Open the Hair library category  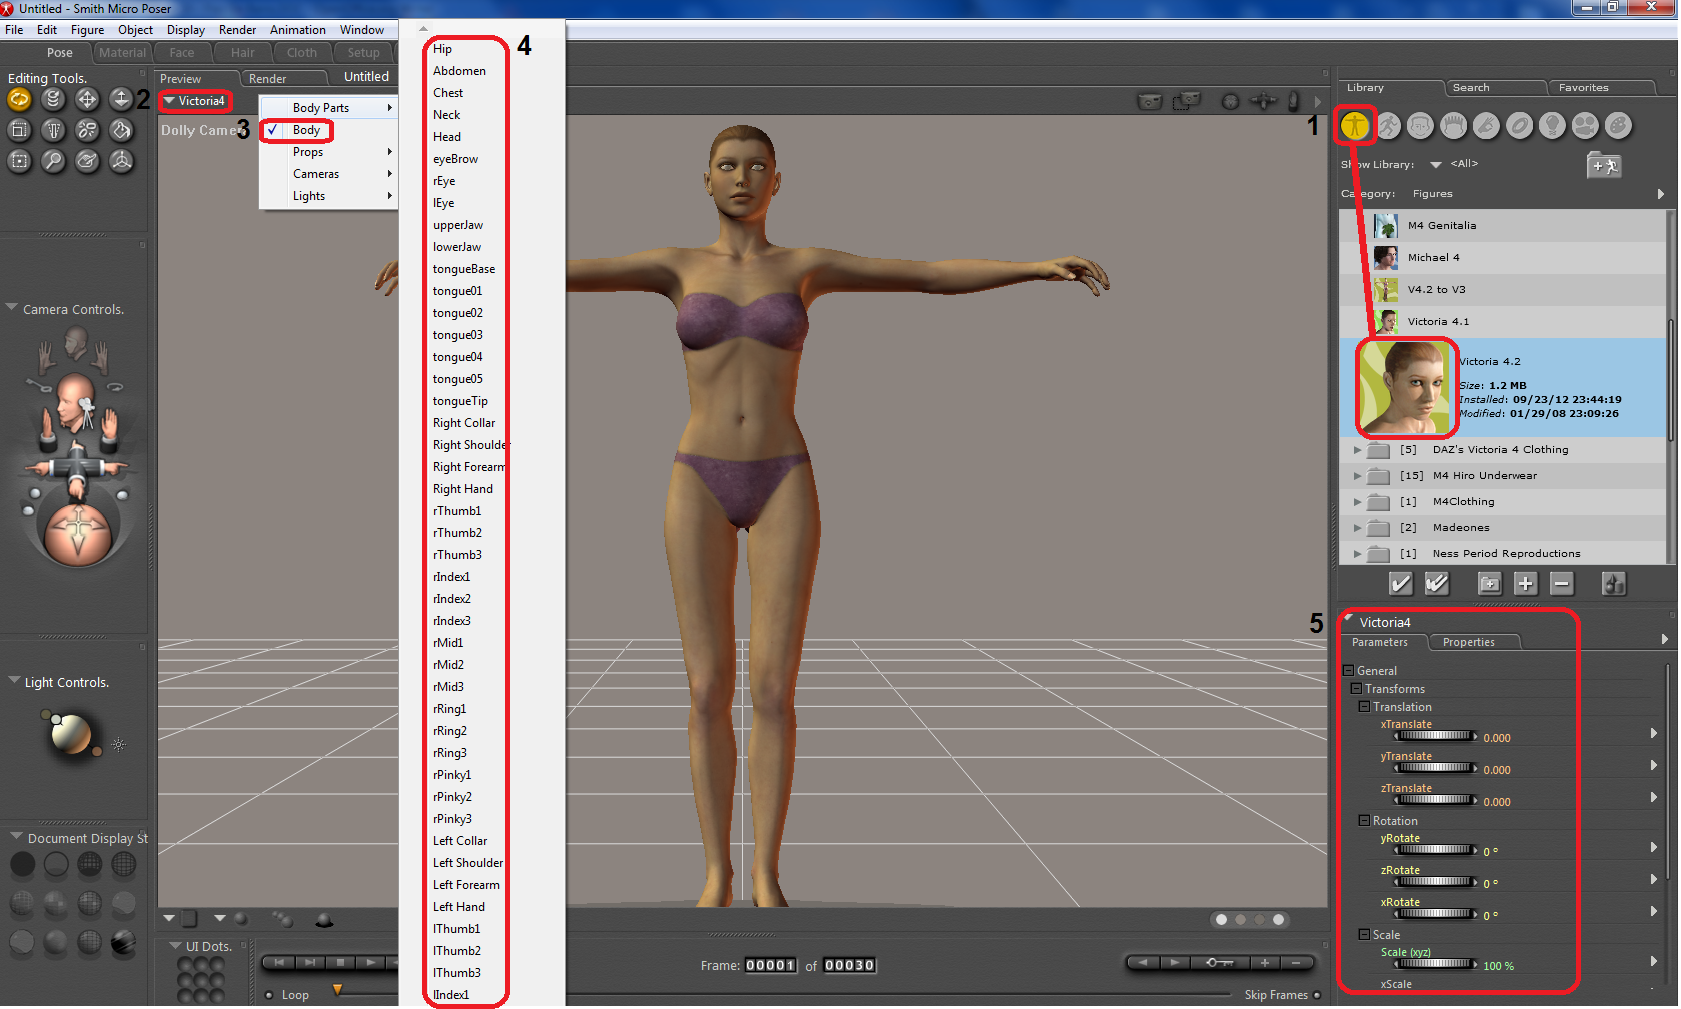click(1453, 126)
